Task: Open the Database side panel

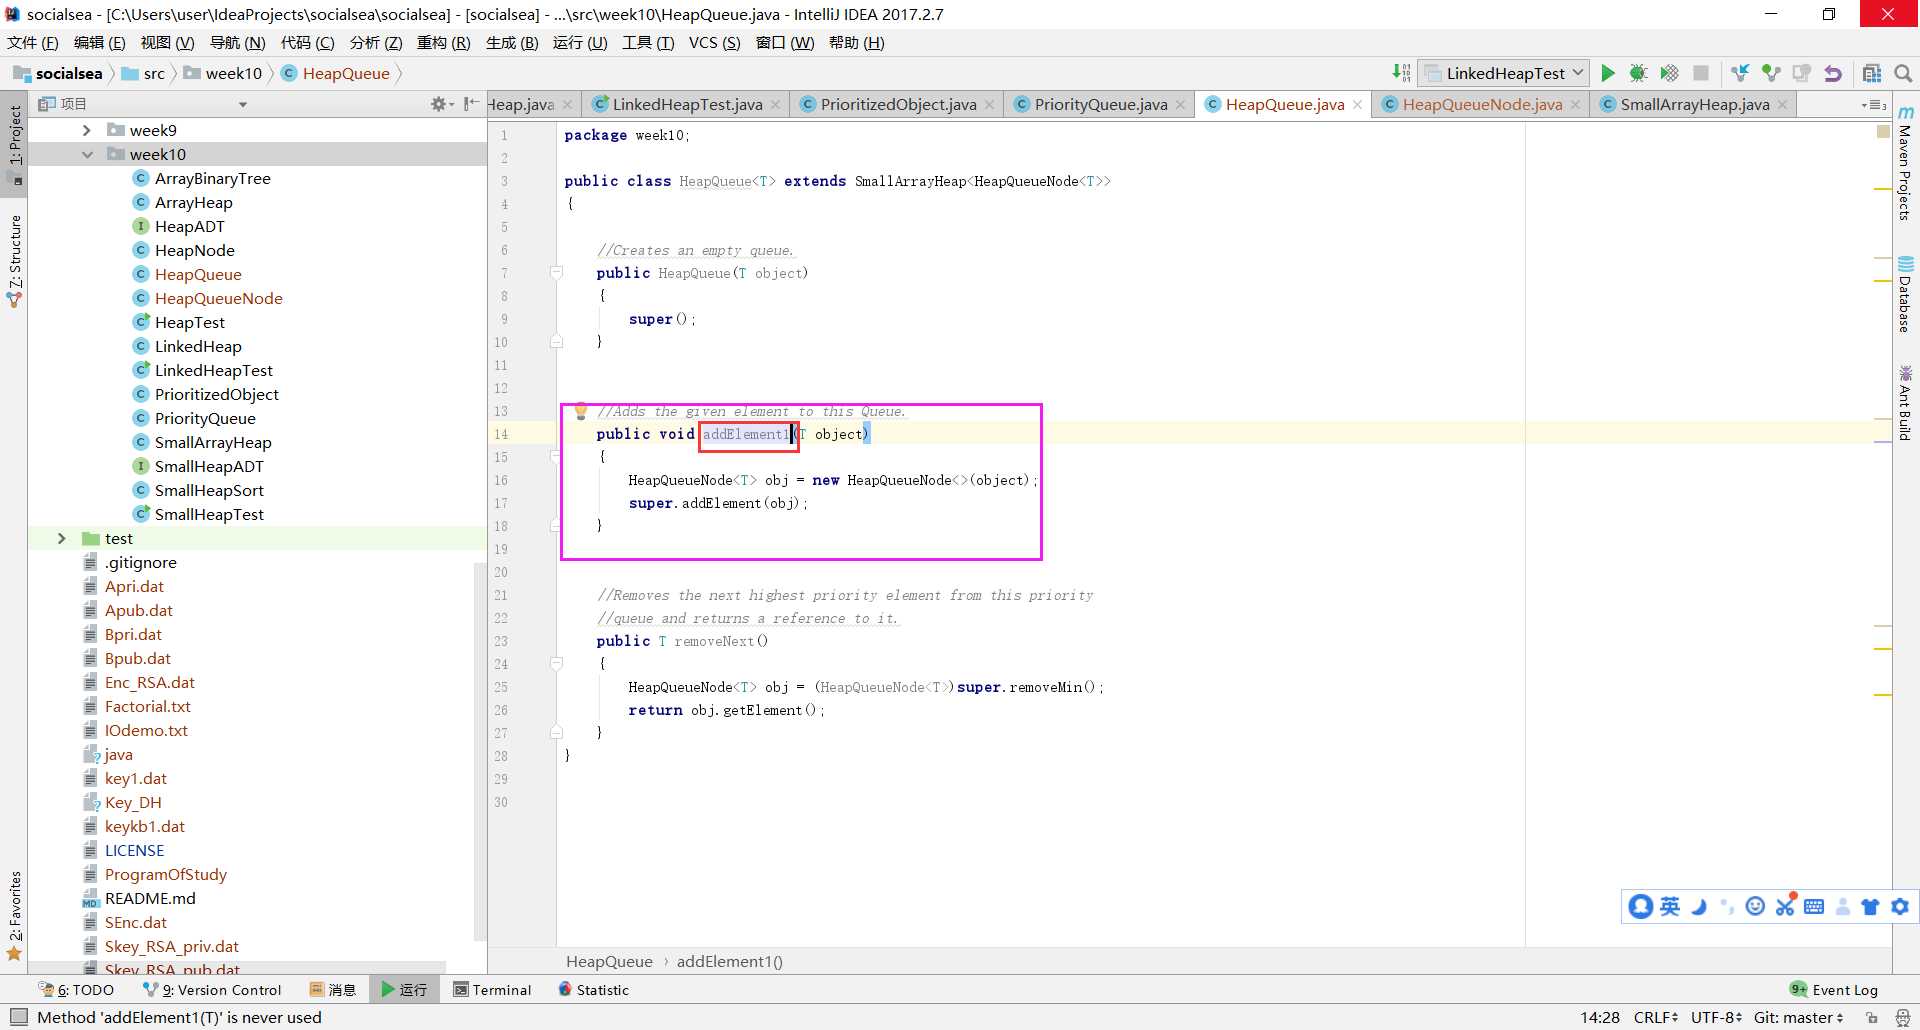Action: pyautogui.click(x=1905, y=295)
